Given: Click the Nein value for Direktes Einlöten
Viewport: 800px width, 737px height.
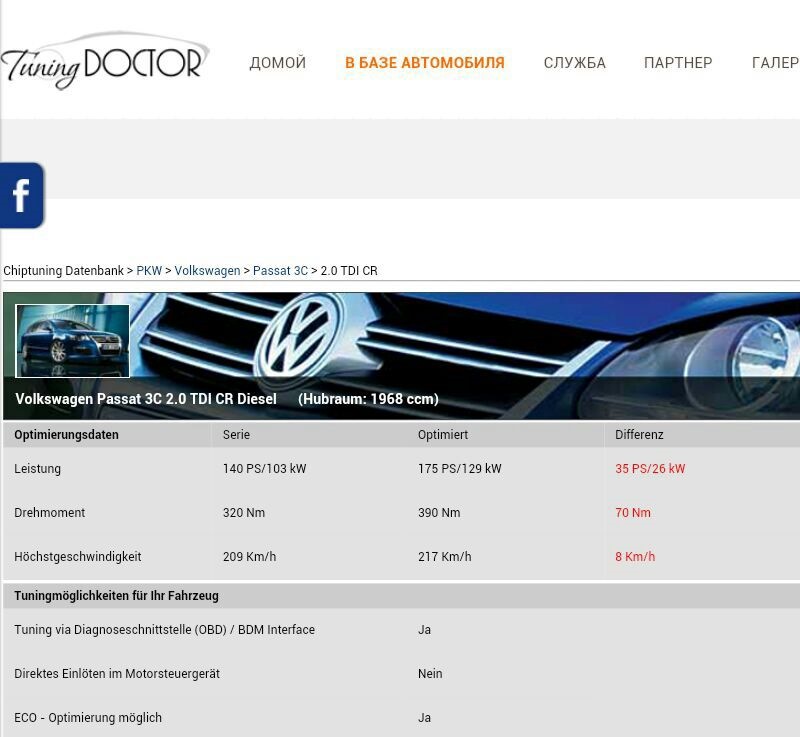Looking at the screenshot, I should tap(430, 674).
